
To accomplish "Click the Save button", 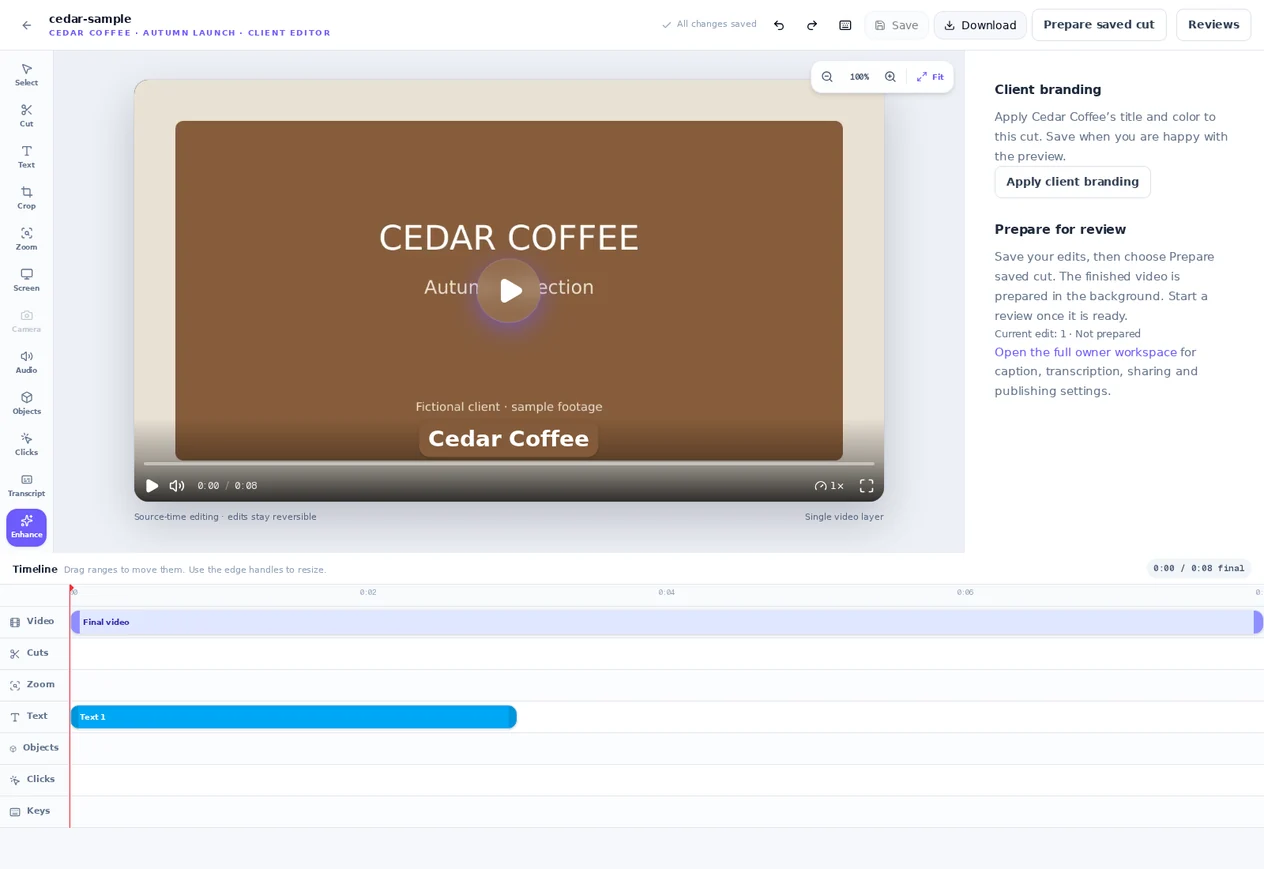I will coord(896,25).
